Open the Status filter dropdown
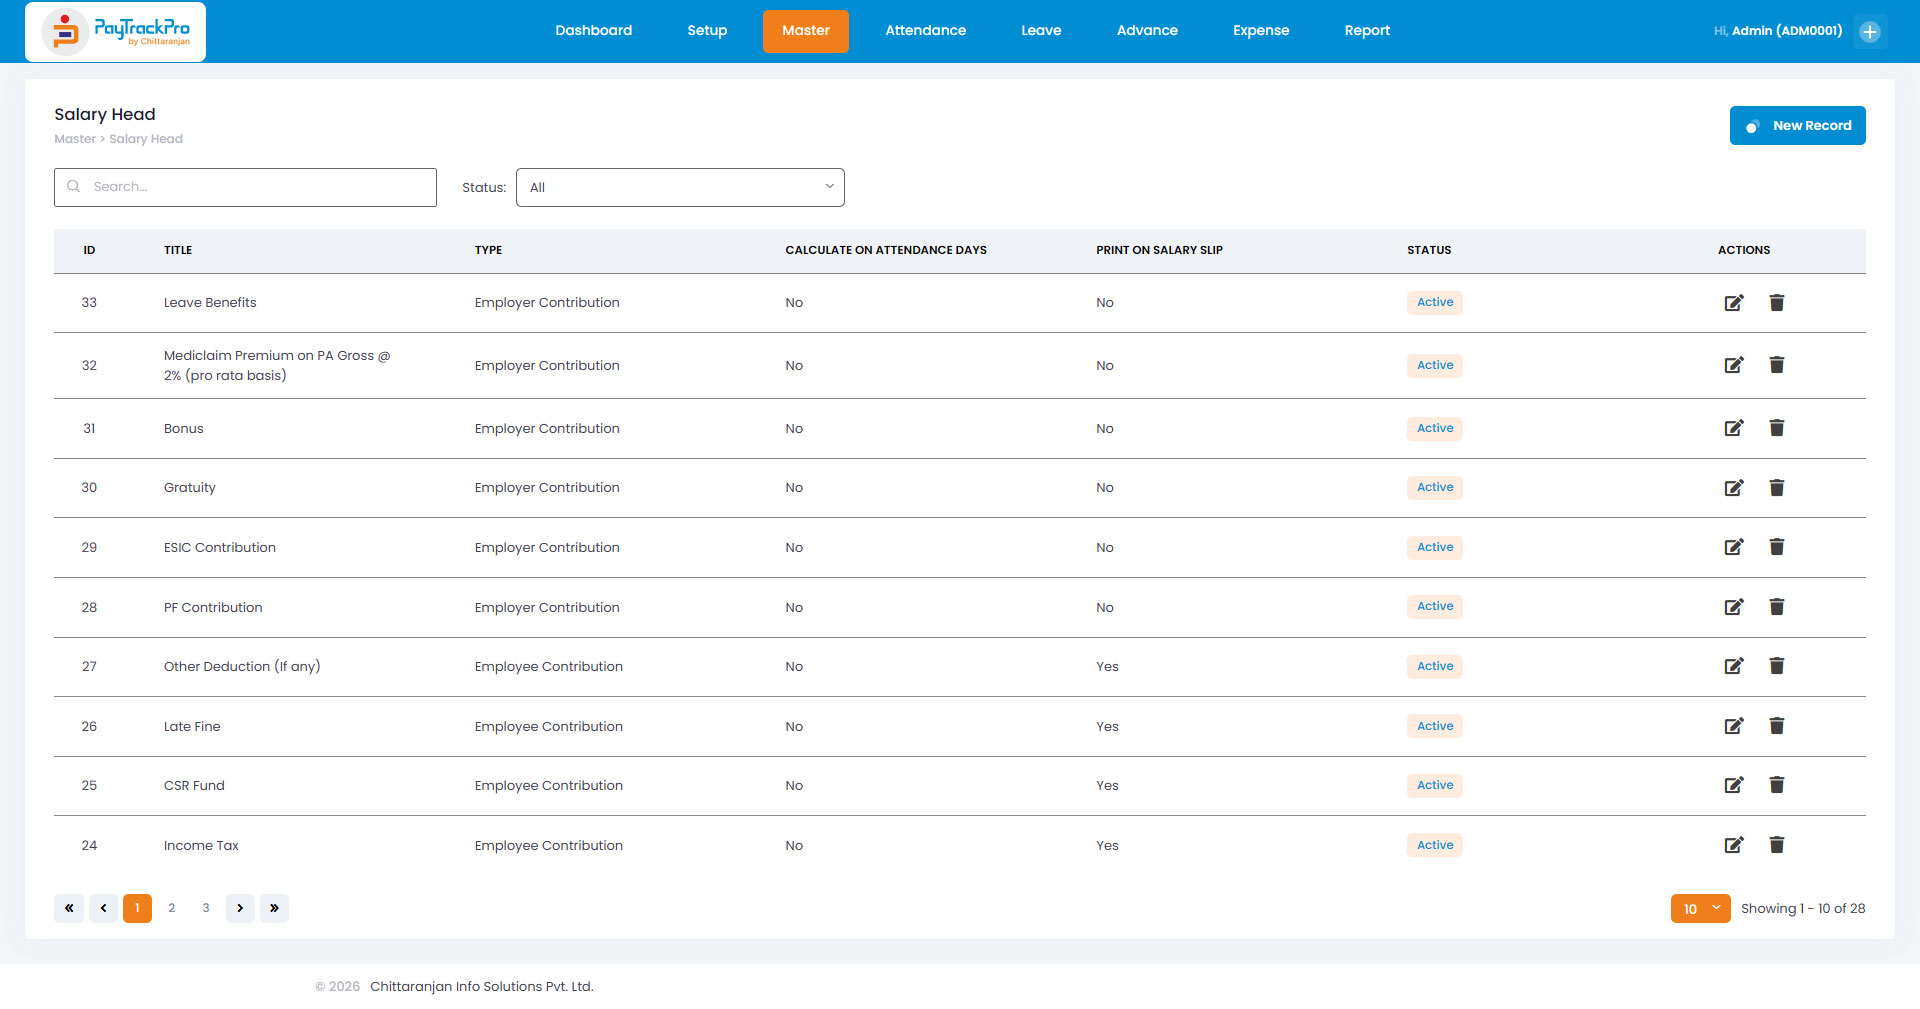Screen dimensions: 1920x1009 (x=680, y=187)
